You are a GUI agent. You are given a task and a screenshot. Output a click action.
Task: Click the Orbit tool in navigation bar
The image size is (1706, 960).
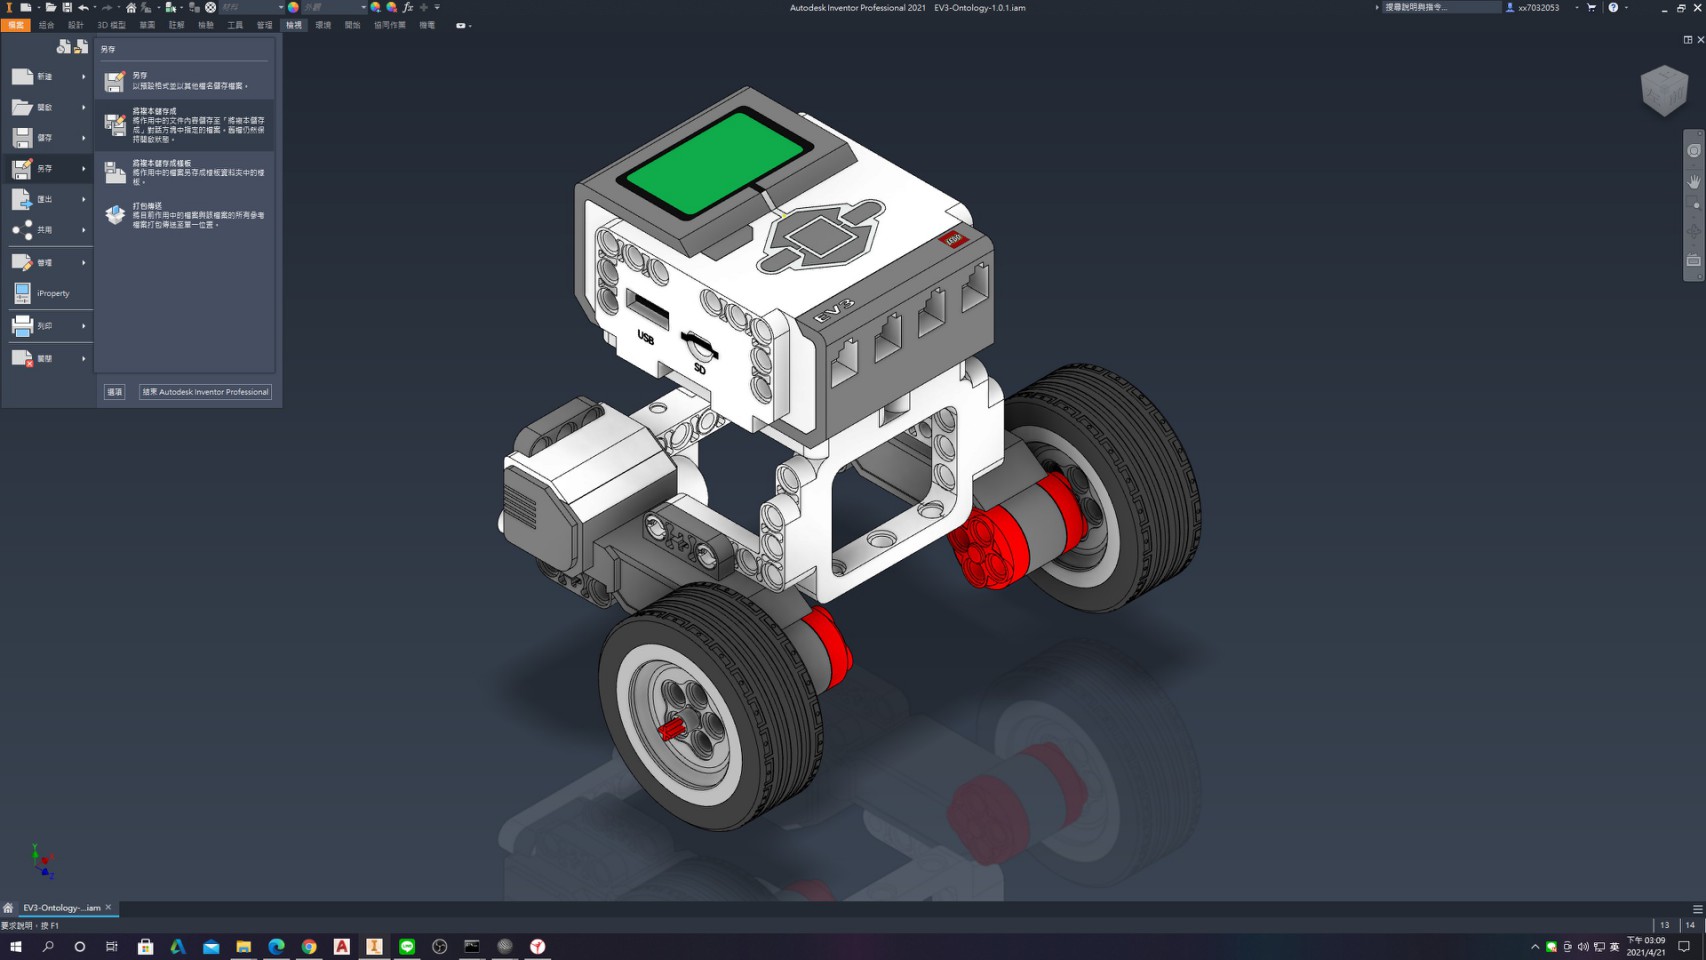point(1694,231)
